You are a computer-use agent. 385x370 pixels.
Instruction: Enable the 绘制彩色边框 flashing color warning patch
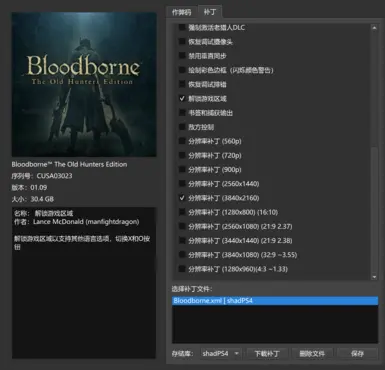(x=182, y=70)
